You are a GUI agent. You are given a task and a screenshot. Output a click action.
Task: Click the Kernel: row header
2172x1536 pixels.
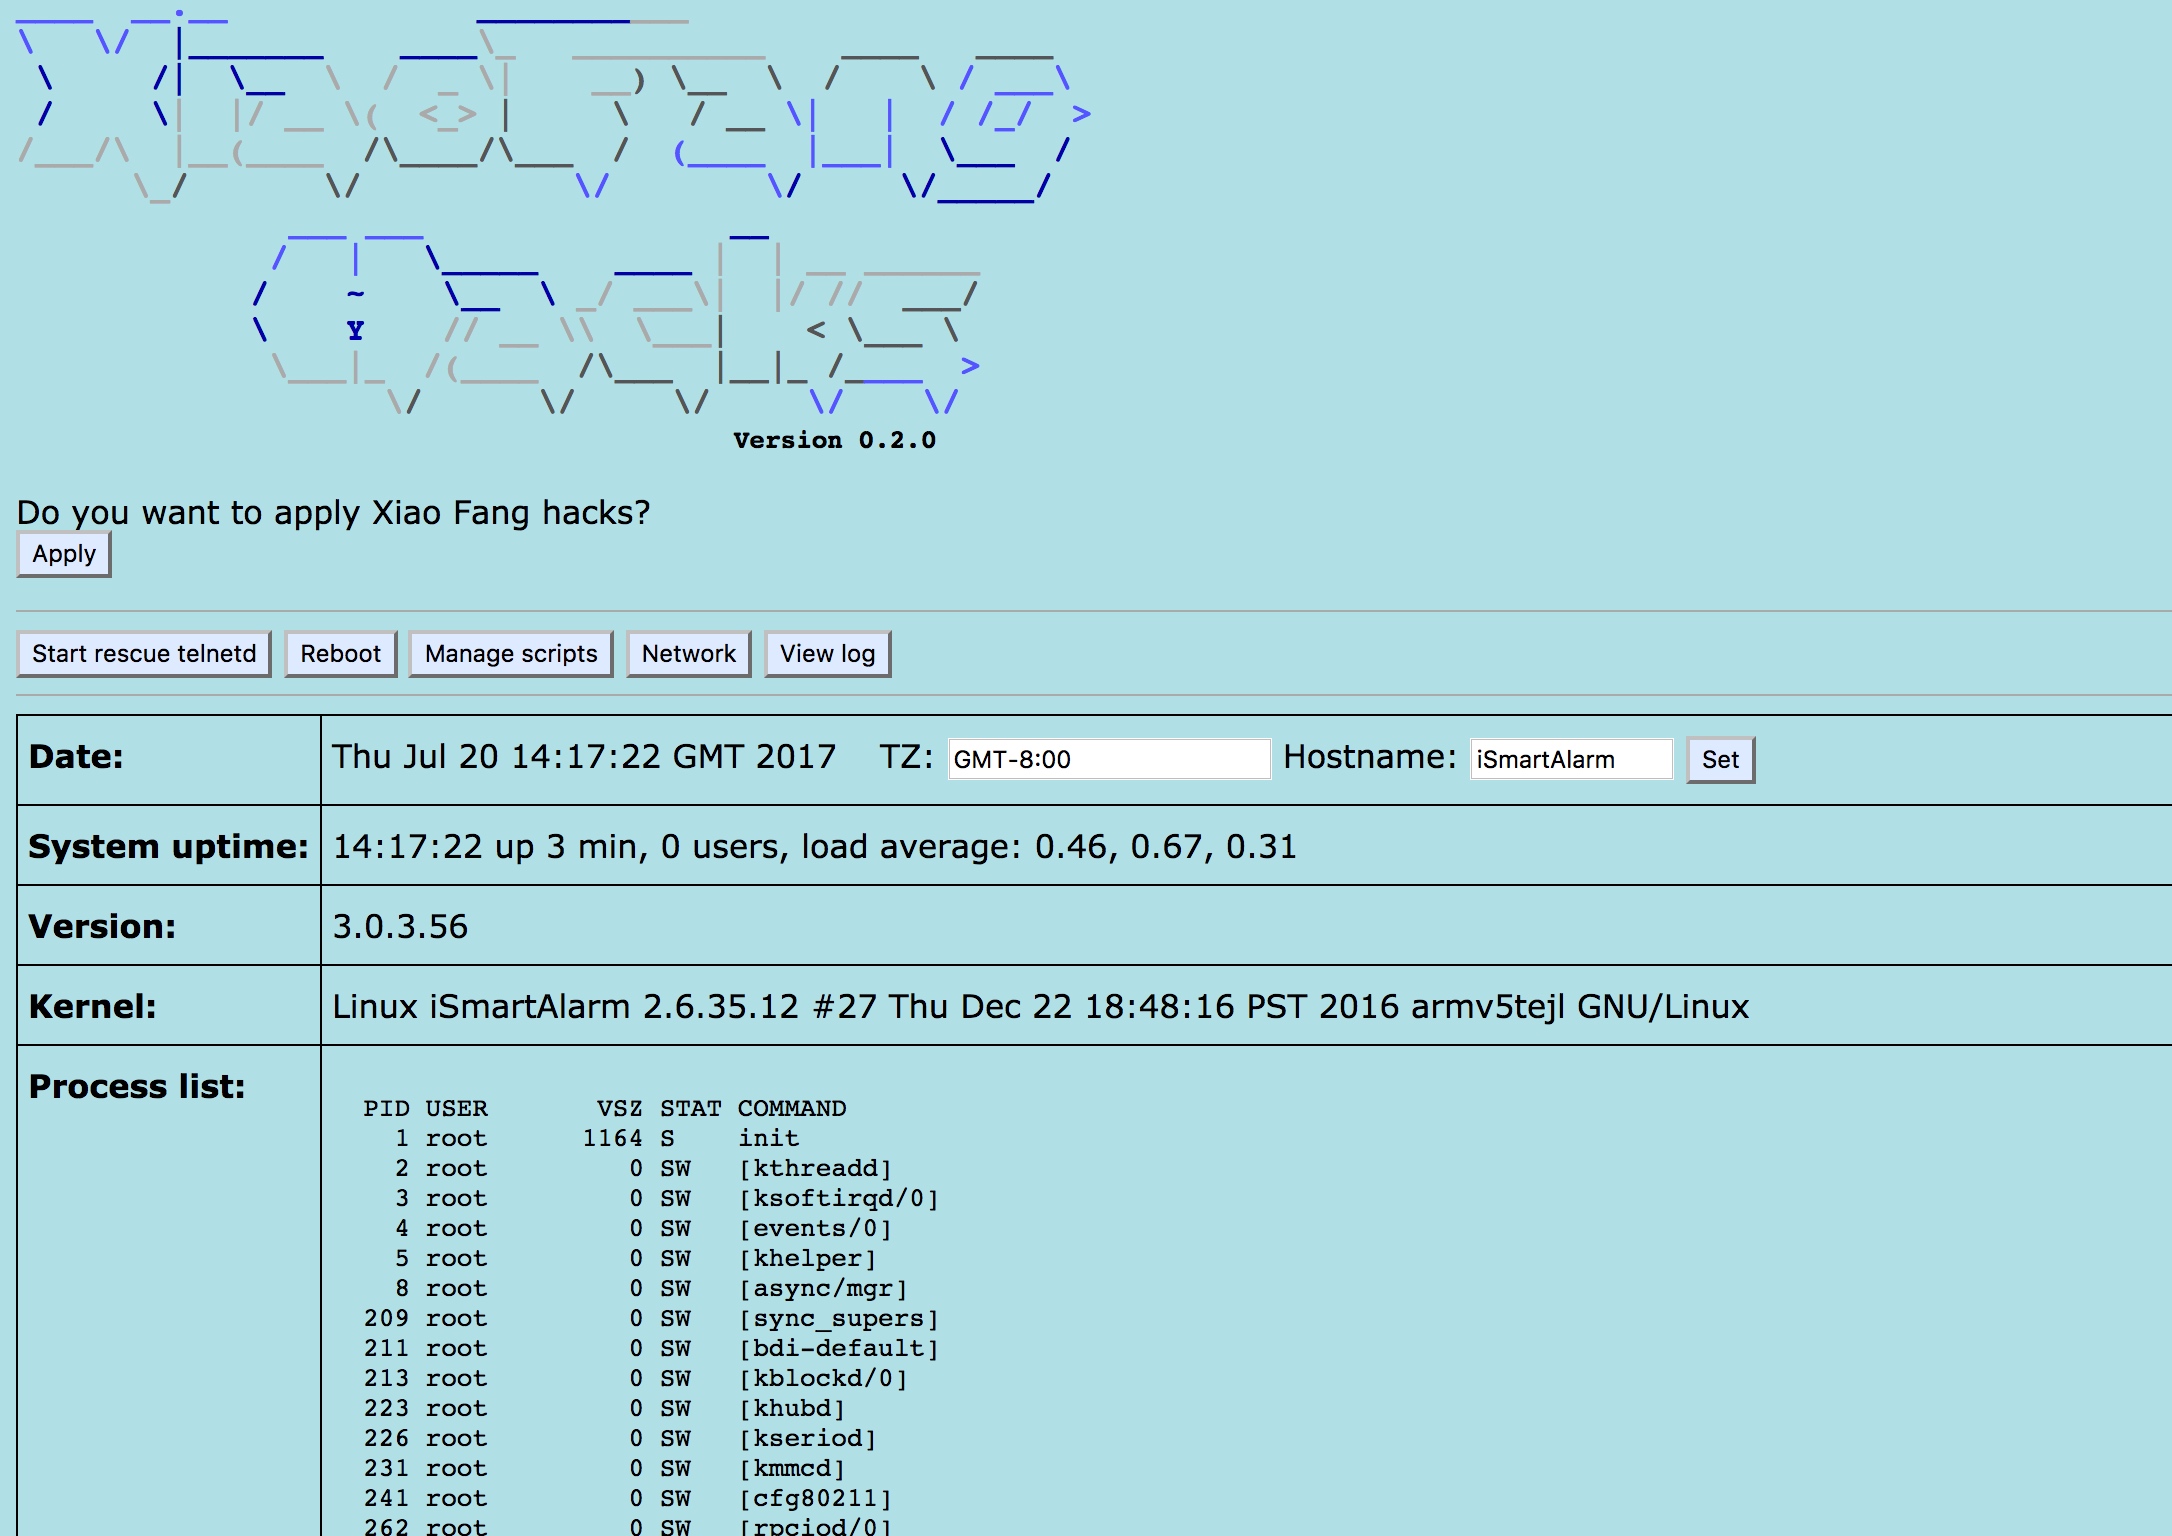[x=92, y=1007]
